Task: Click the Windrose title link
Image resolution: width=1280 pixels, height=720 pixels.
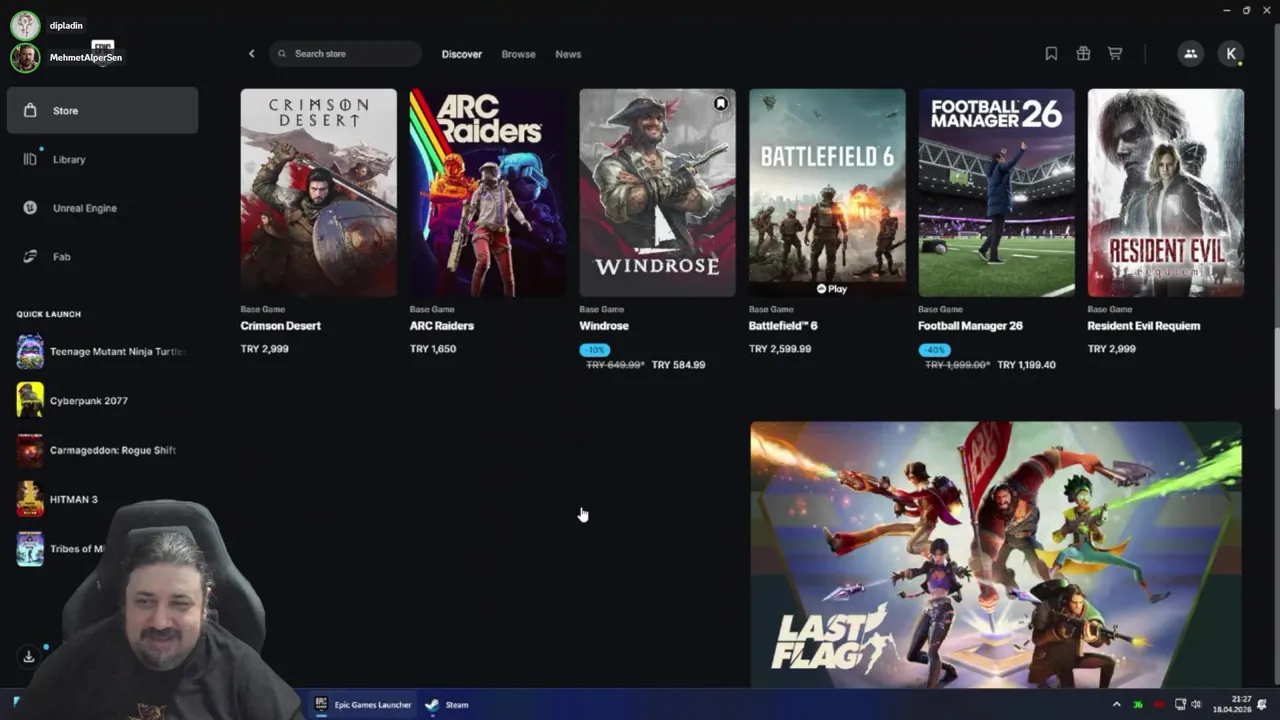Action: 604,326
